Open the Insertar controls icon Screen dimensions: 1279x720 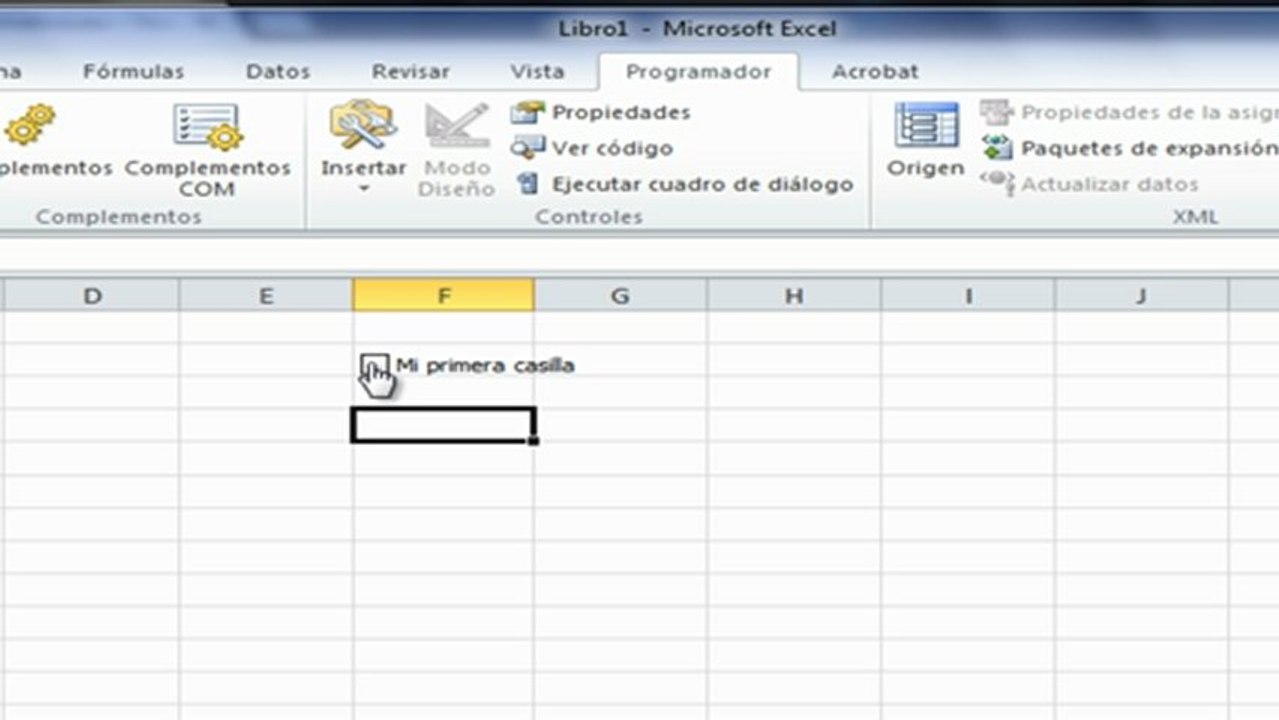(362, 126)
